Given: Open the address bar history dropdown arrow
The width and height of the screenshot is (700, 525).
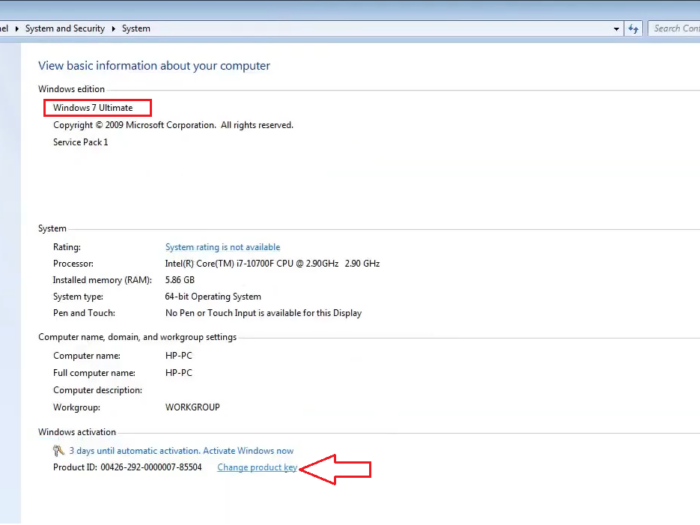Looking at the screenshot, I should tap(616, 29).
